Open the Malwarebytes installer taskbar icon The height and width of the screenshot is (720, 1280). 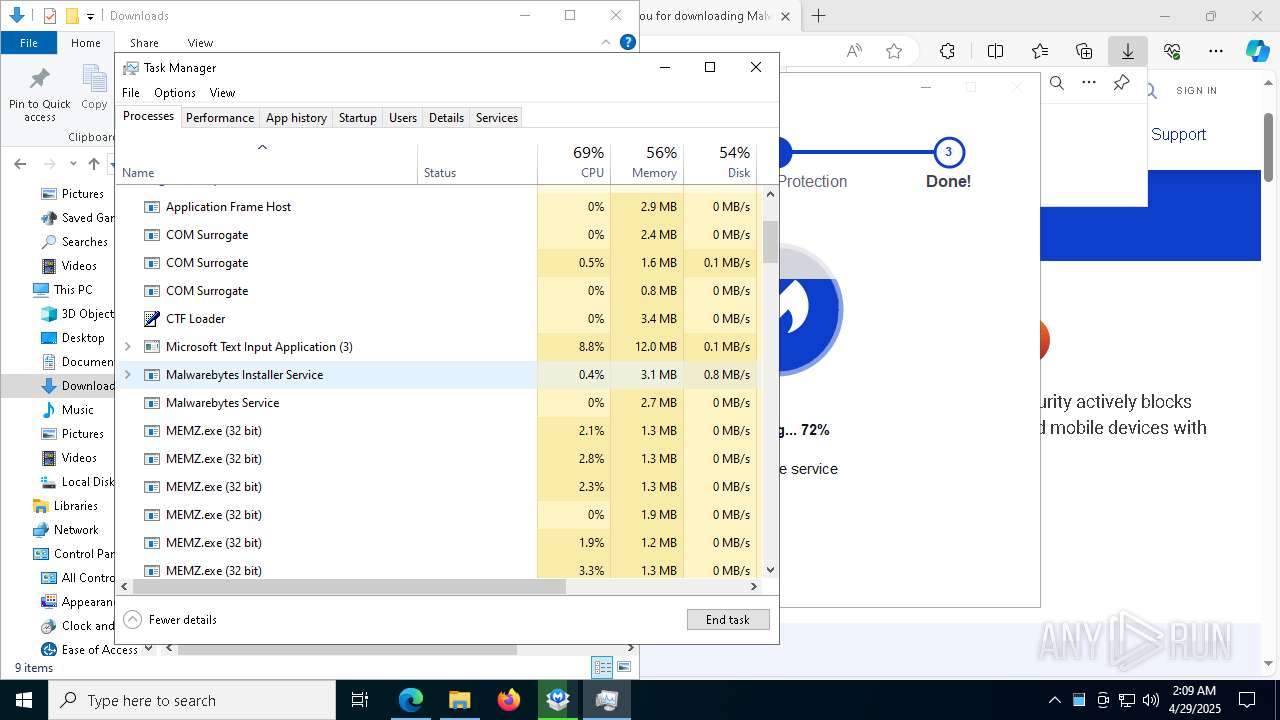[558, 700]
